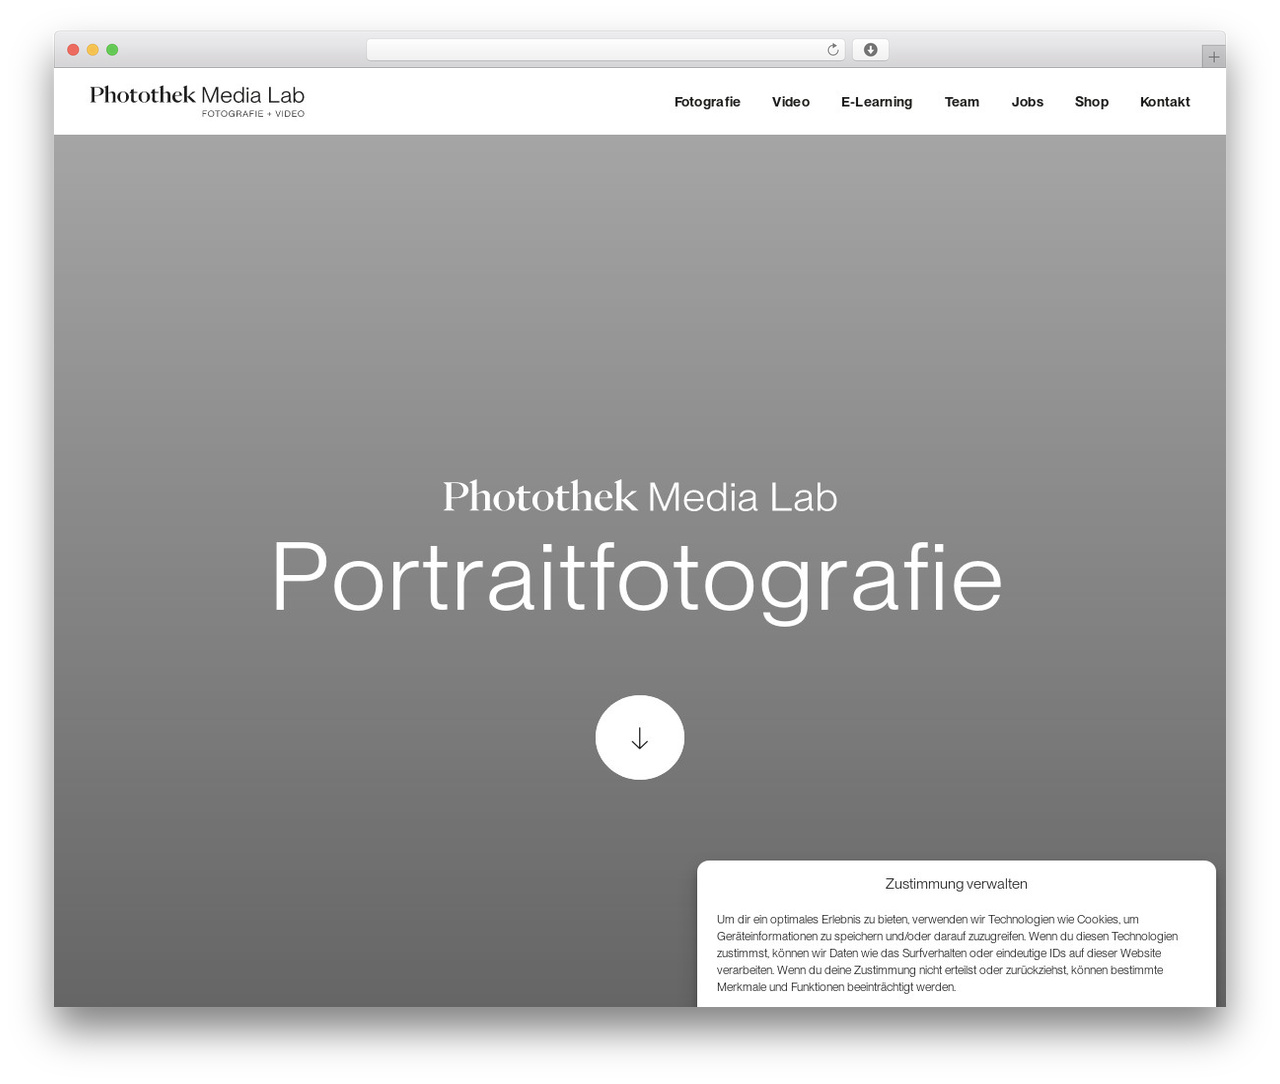
Task: Click the browser reload icon
Action: click(x=832, y=50)
